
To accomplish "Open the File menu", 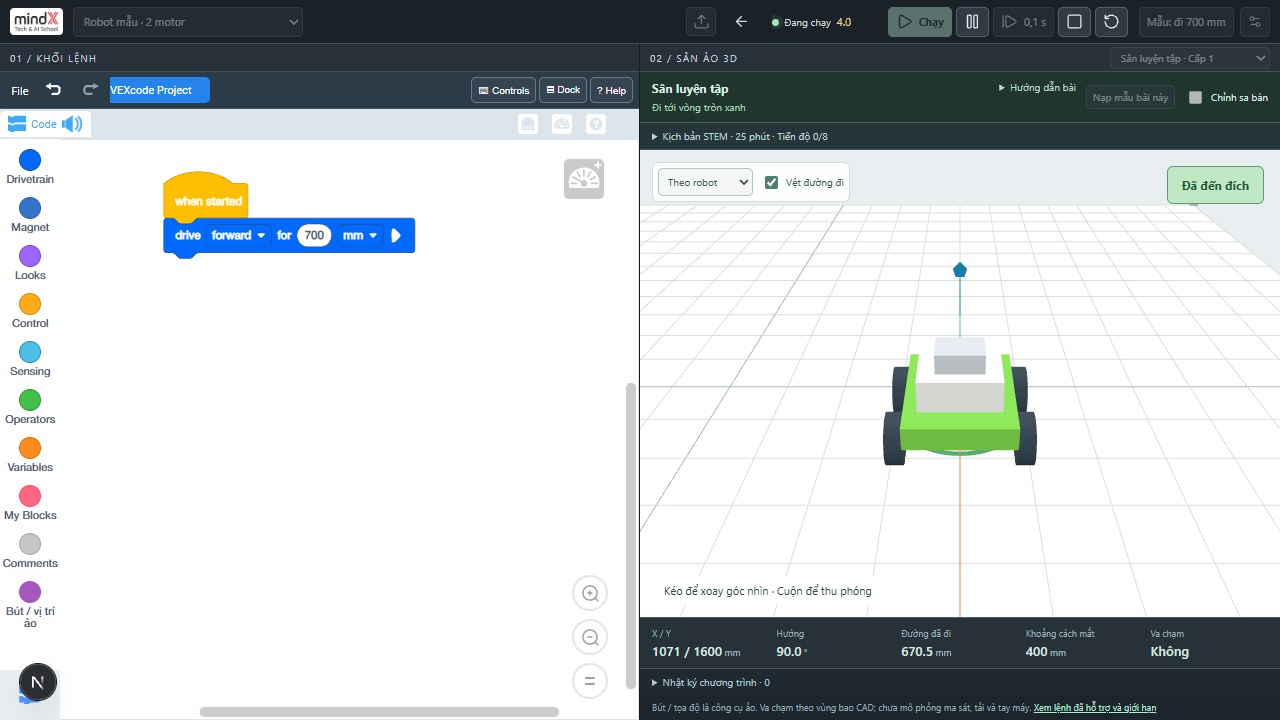I will point(20,91).
